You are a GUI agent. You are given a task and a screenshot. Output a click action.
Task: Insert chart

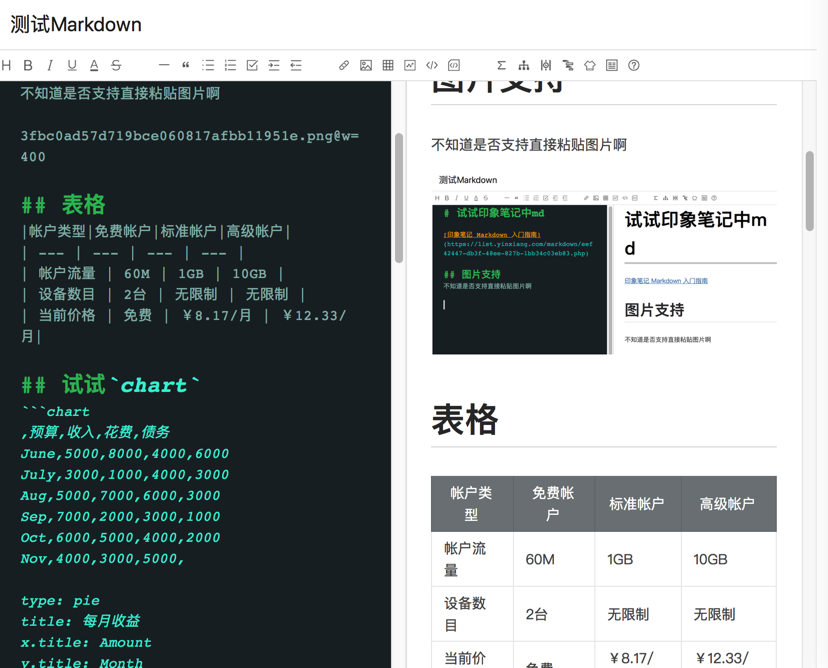[410, 65]
